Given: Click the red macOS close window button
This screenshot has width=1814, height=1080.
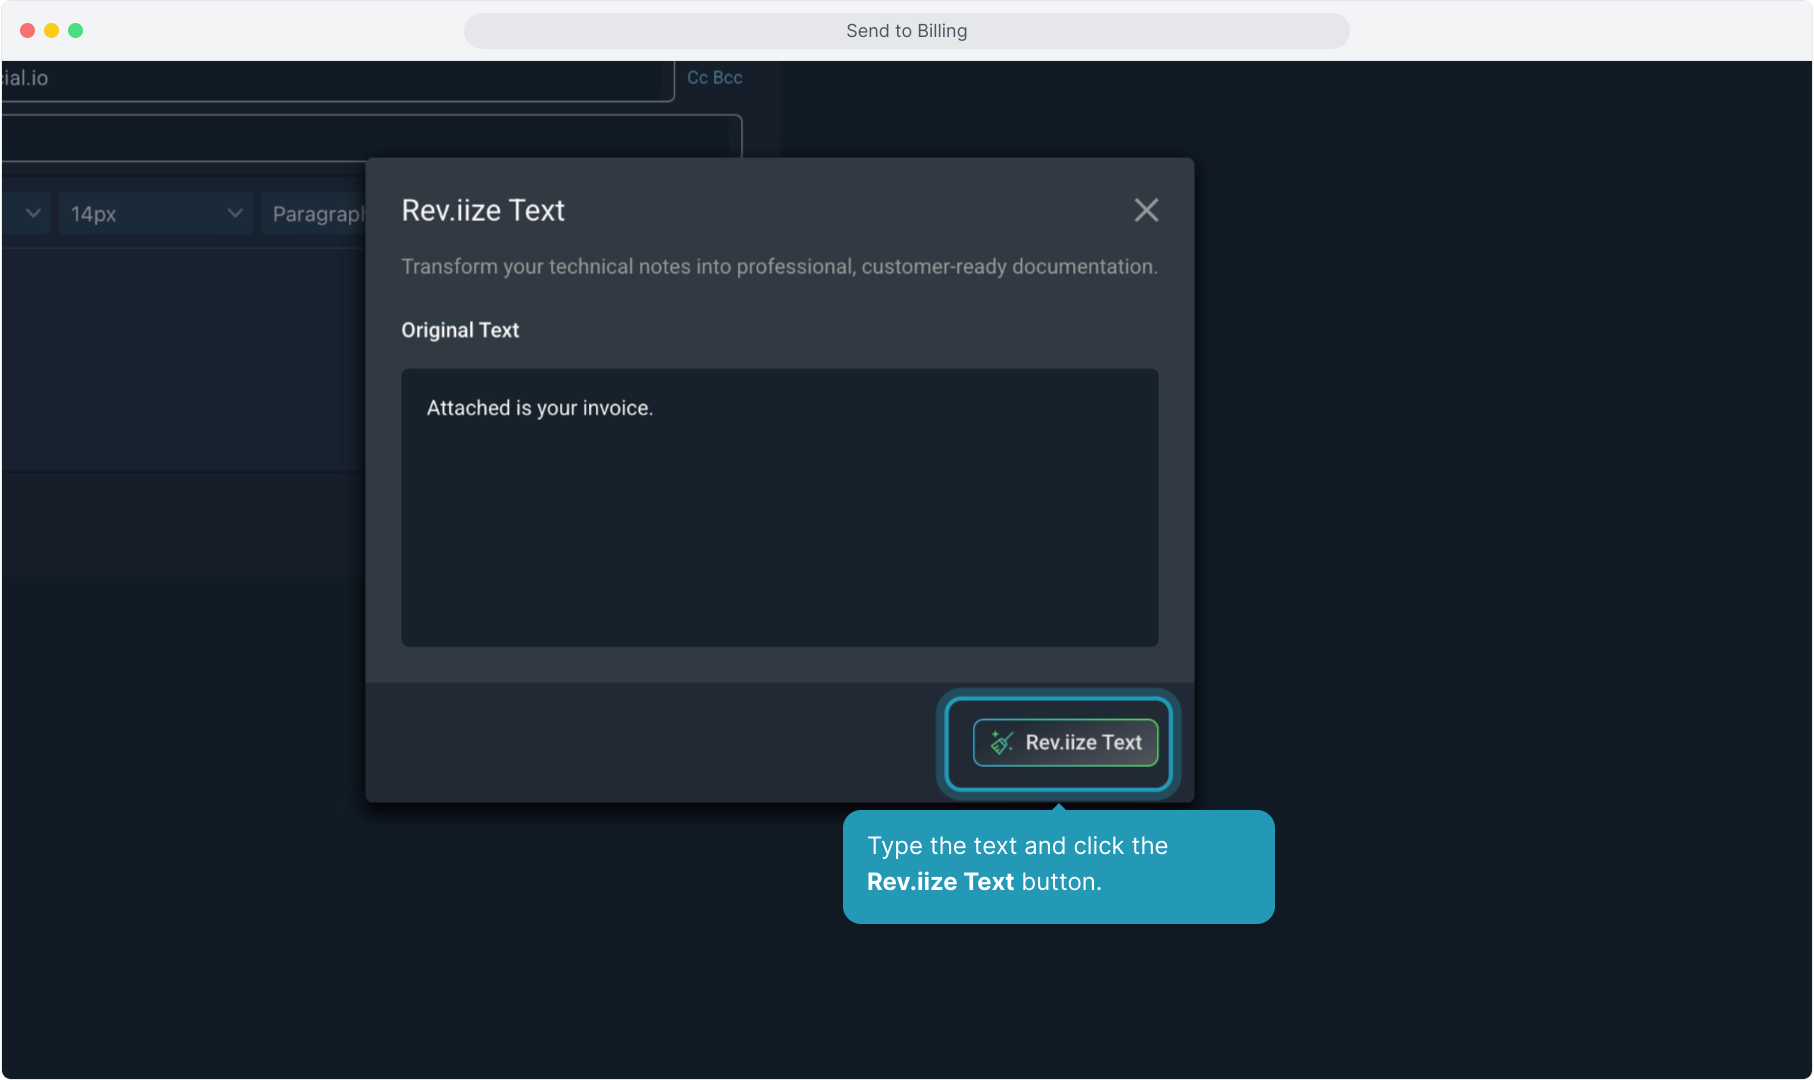Looking at the screenshot, I should (27, 31).
